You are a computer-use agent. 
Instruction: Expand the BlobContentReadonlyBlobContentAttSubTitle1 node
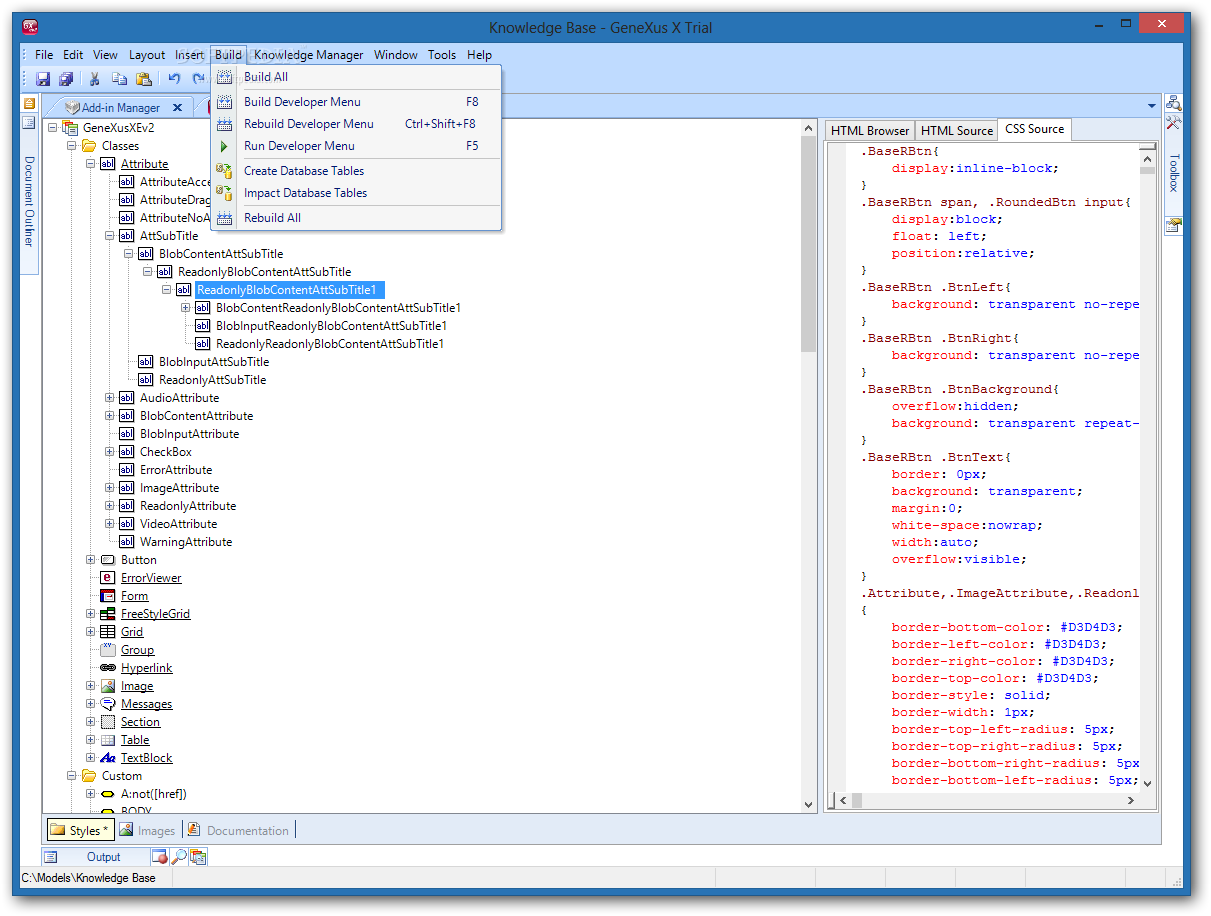coord(186,308)
